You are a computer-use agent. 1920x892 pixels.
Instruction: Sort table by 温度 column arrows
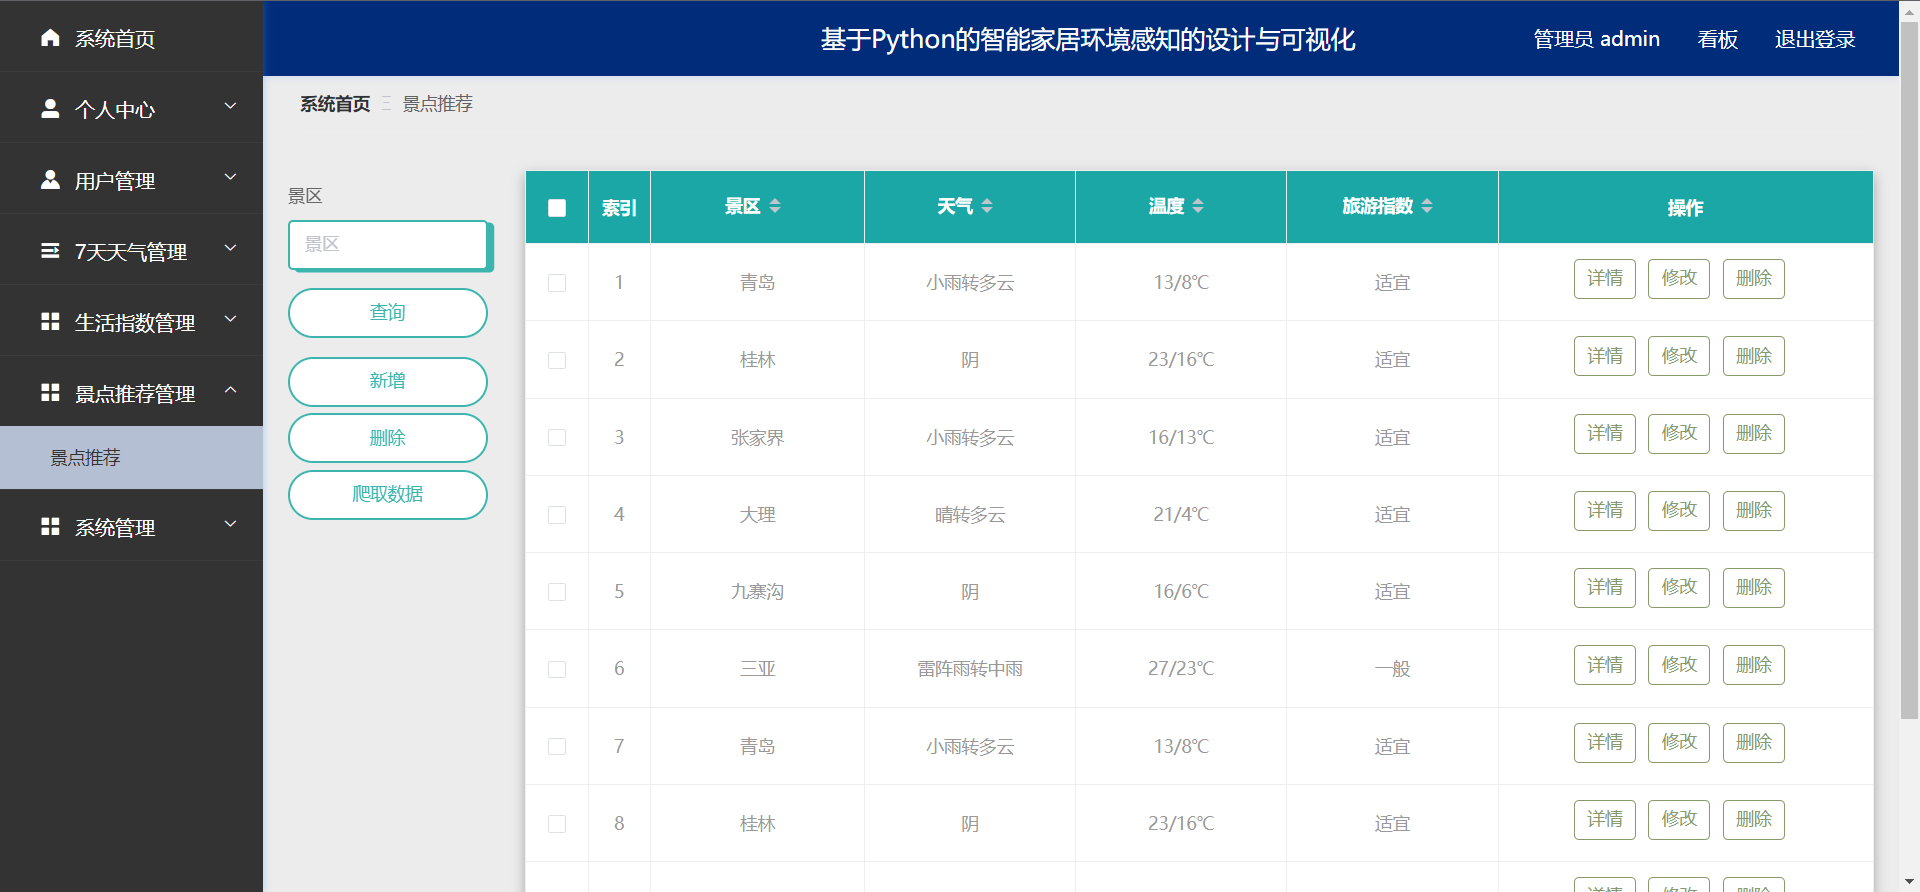click(1198, 206)
